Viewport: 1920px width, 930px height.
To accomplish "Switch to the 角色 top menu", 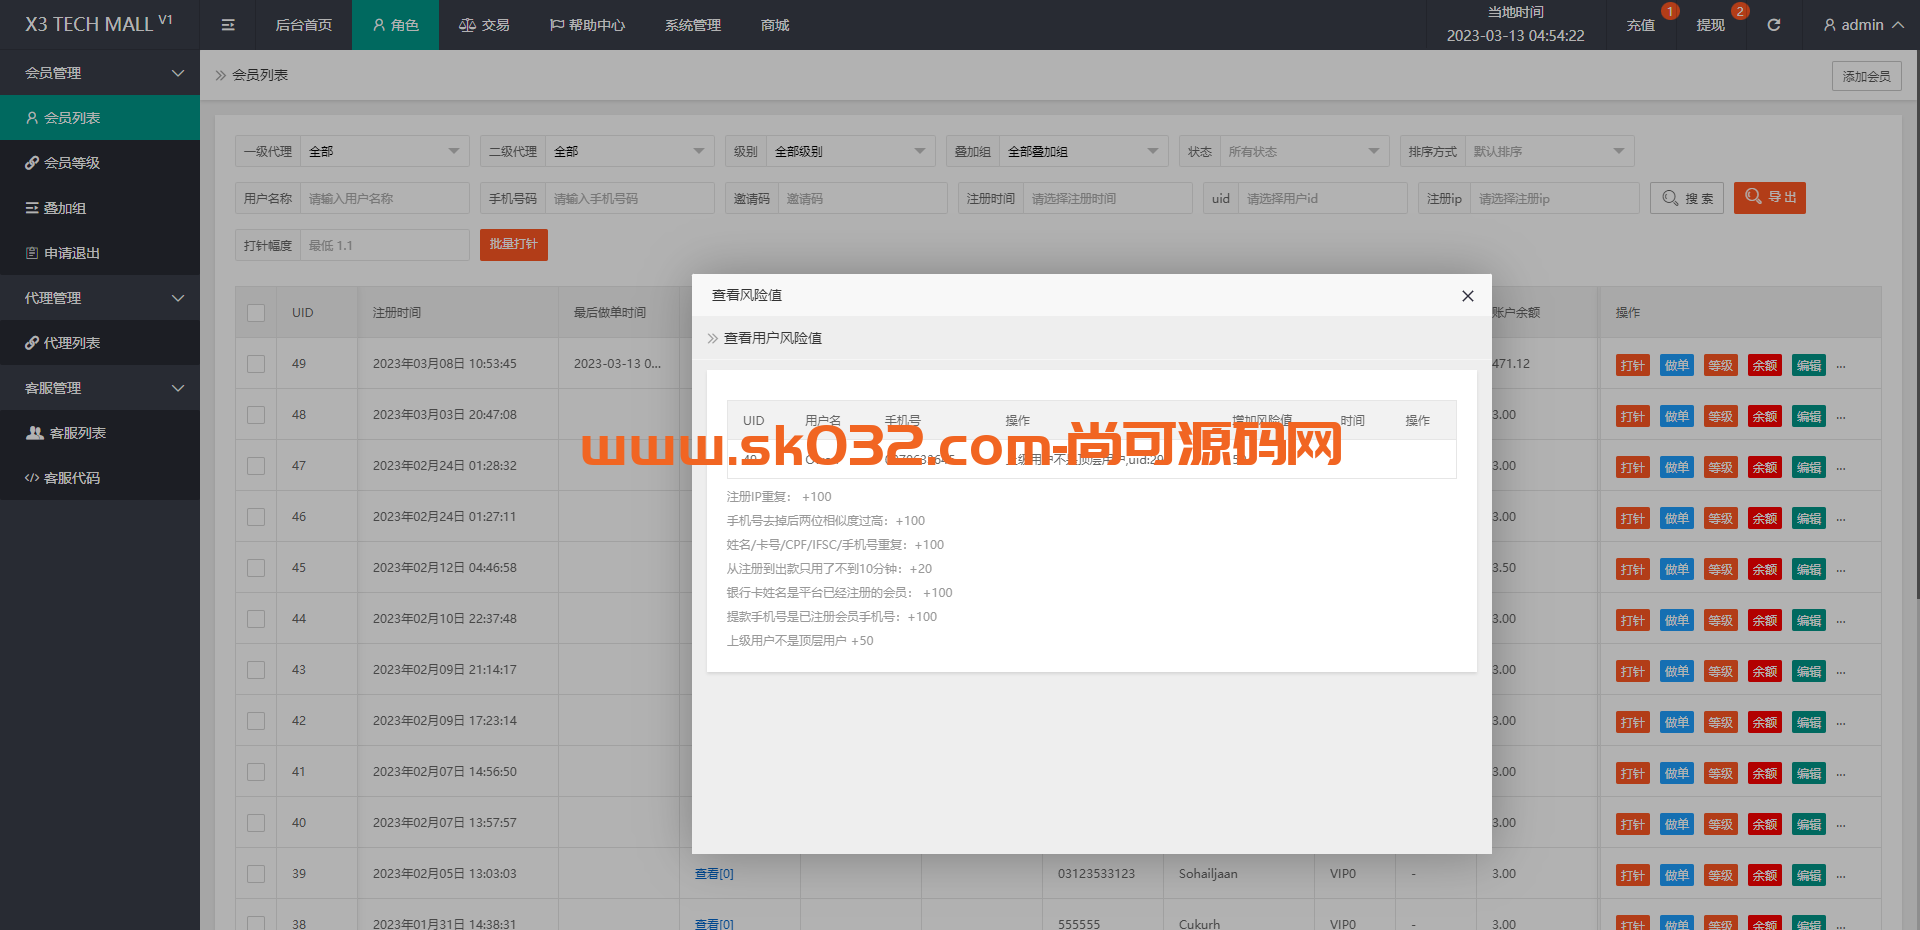I will coord(395,25).
